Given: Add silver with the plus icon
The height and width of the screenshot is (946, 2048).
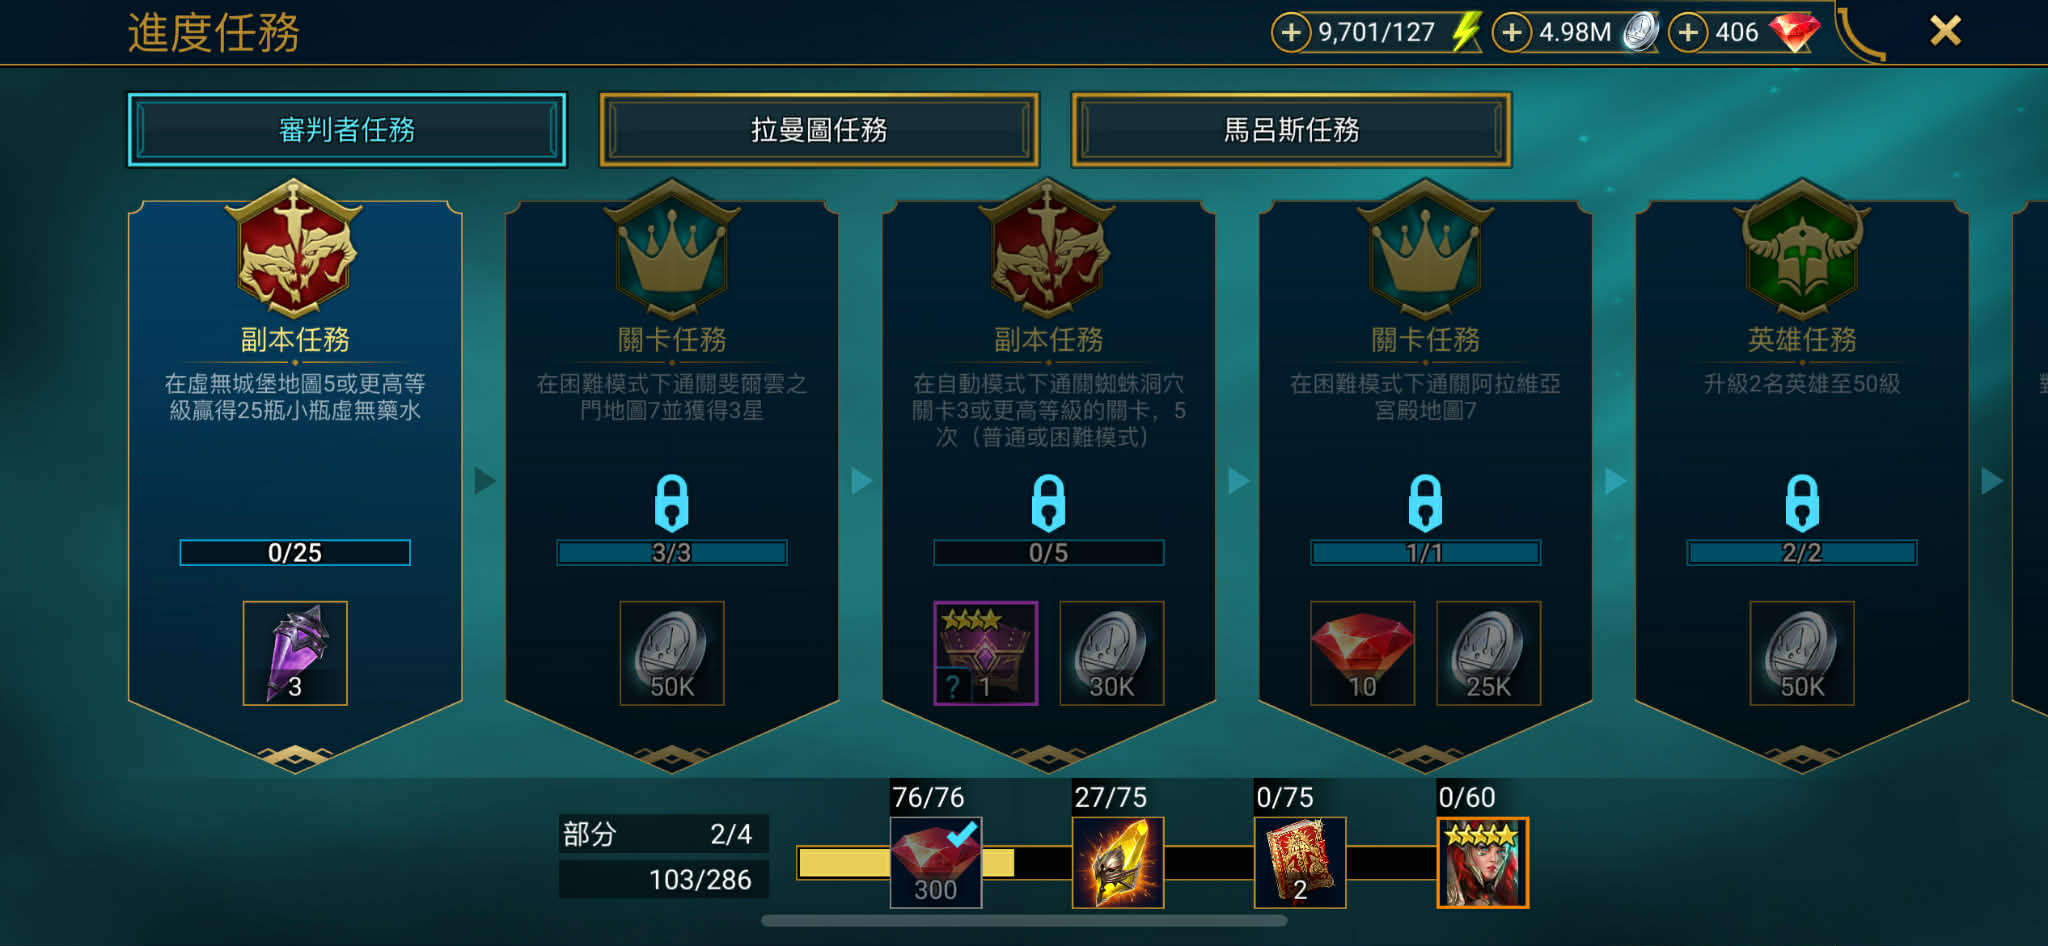Looking at the screenshot, I should tap(1512, 32).
